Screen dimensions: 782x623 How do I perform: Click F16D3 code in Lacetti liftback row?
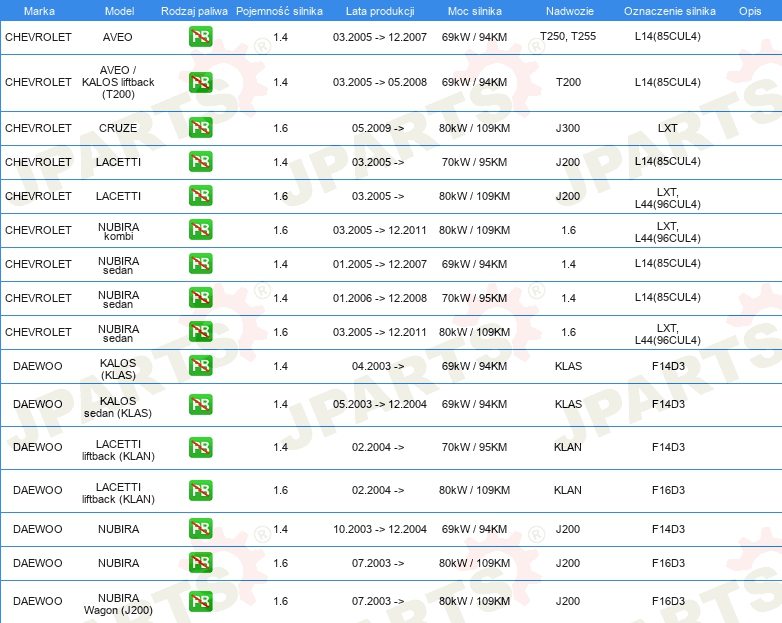pos(668,490)
